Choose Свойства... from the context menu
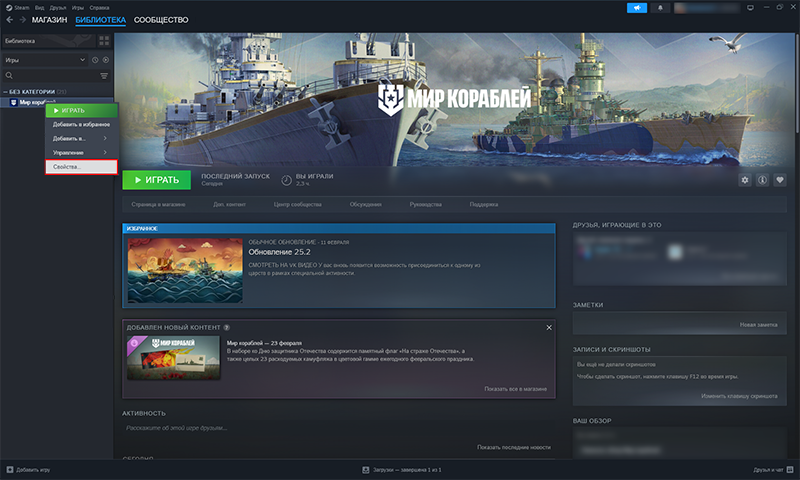This screenshot has width=800, height=480. (x=82, y=167)
